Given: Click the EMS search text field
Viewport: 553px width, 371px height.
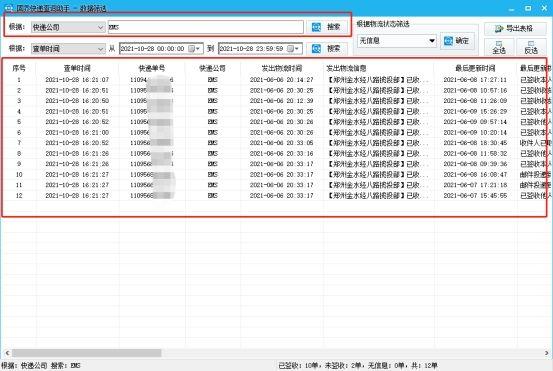Looking at the screenshot, I should [206, 27].
